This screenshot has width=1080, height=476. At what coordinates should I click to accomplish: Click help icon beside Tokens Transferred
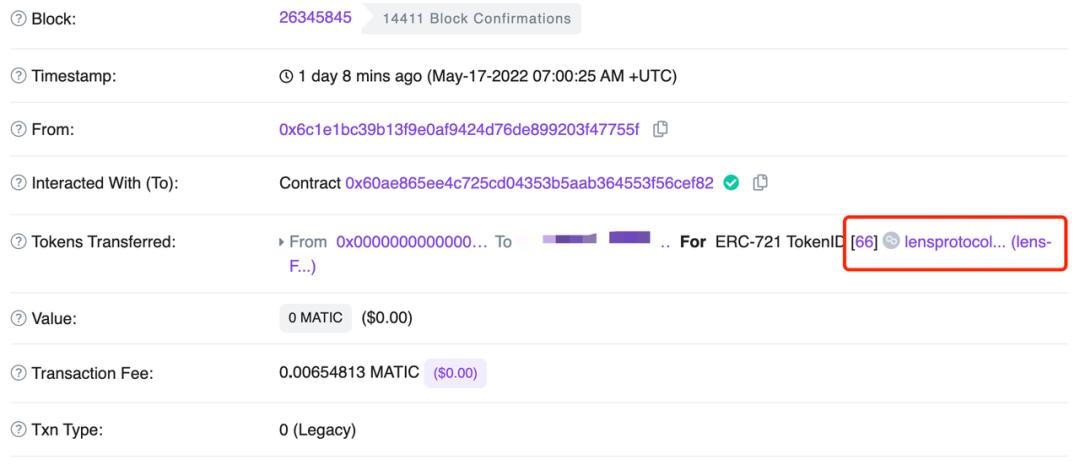click(x=19, y=242)
